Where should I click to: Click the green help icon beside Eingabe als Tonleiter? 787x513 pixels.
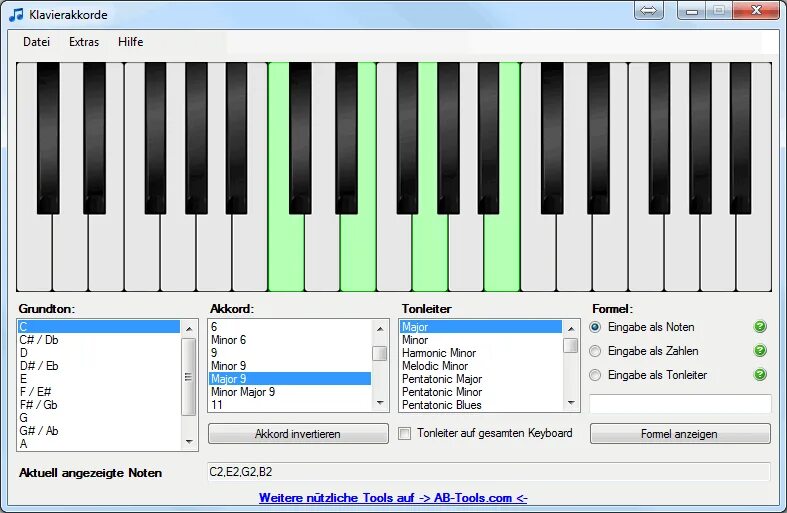tap(760, 374)
